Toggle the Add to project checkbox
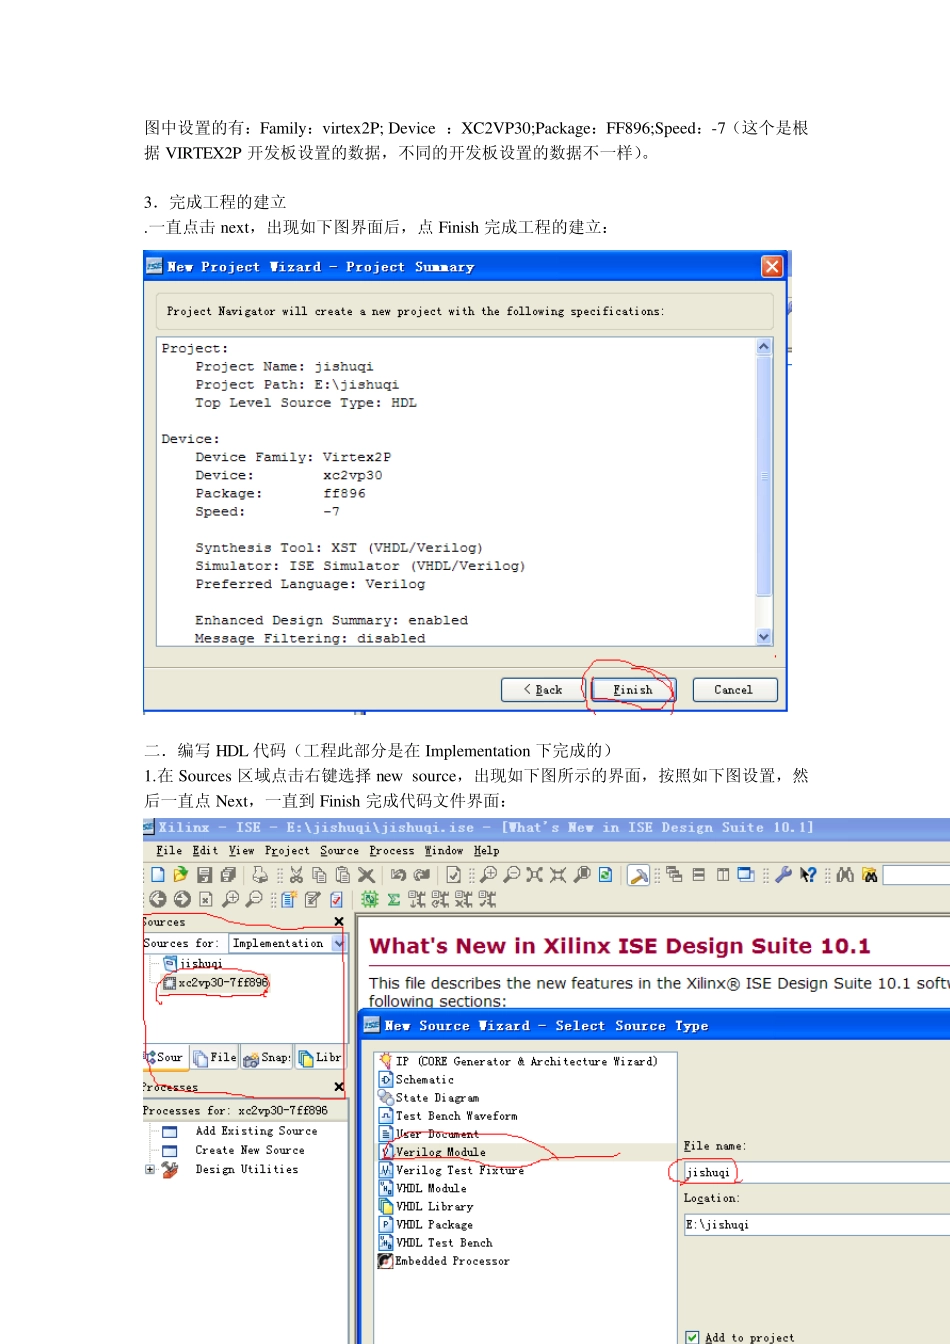950x1344 pixels. [x=692, y=1337]
